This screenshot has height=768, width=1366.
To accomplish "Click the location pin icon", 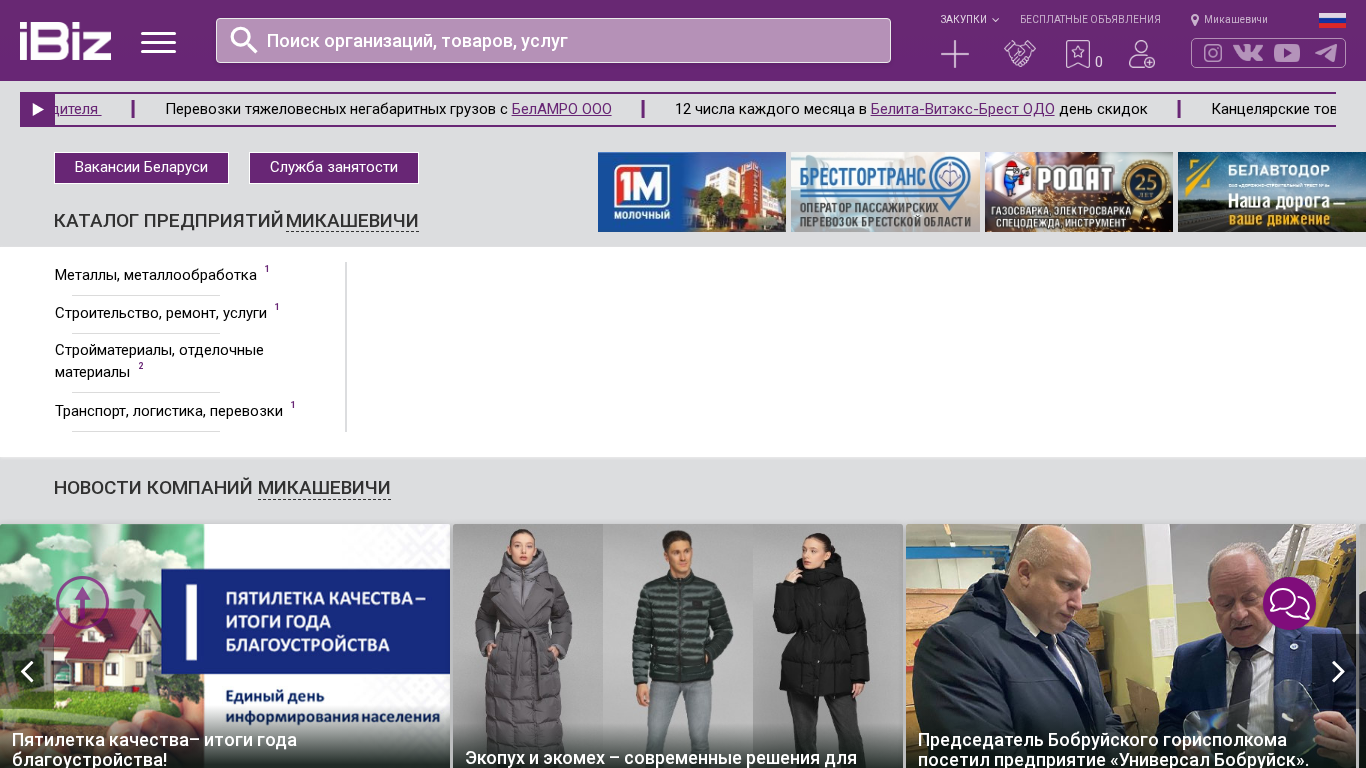I will (1195, 20).
